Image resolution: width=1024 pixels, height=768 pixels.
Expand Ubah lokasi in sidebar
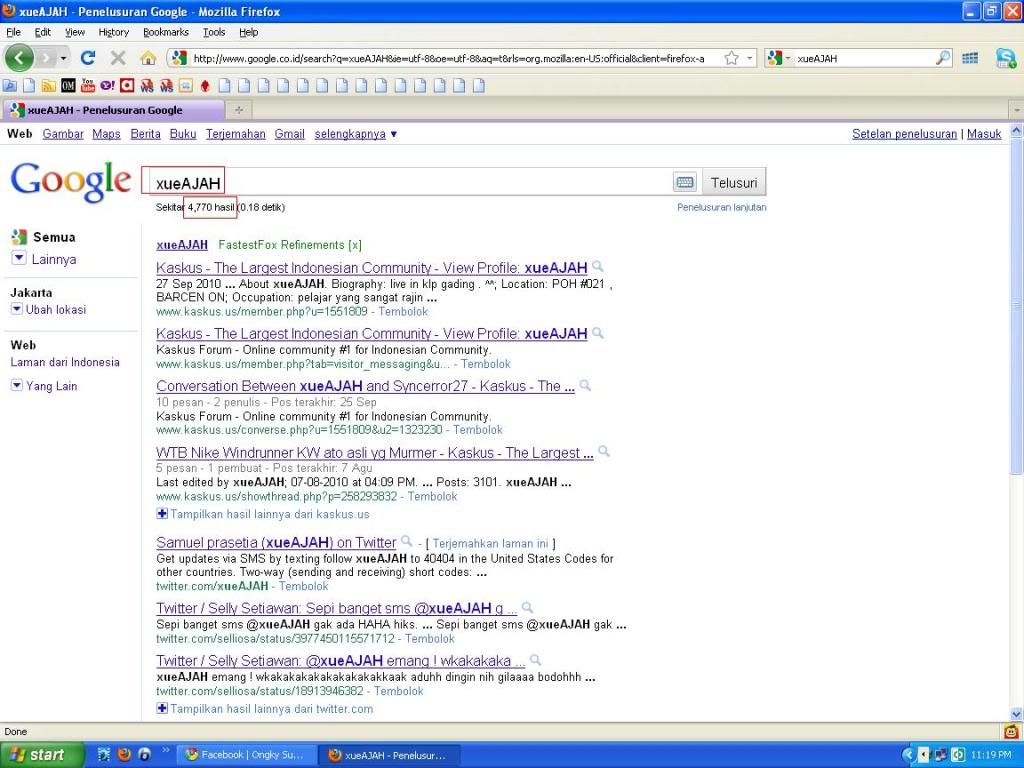click(49, 310)
